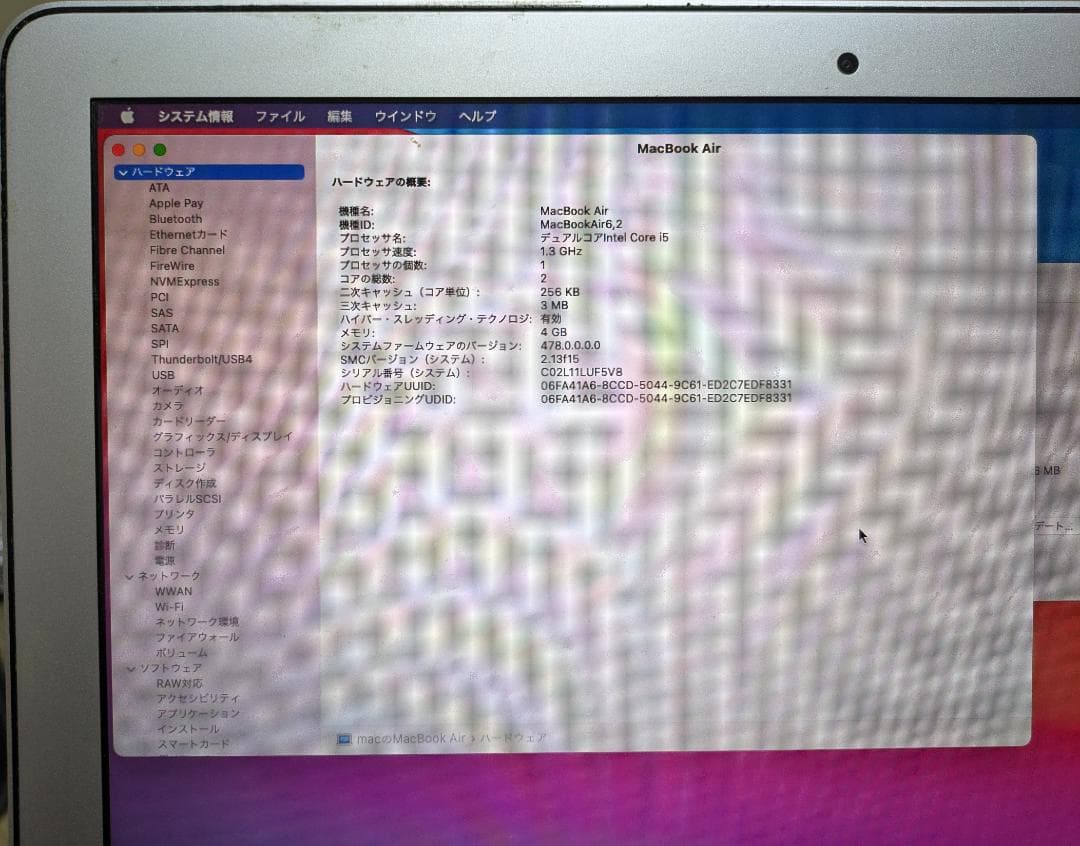Screen dimensions: 1080x846
Task: Click macのMacBook Air in the path bar
Action: 411,739
